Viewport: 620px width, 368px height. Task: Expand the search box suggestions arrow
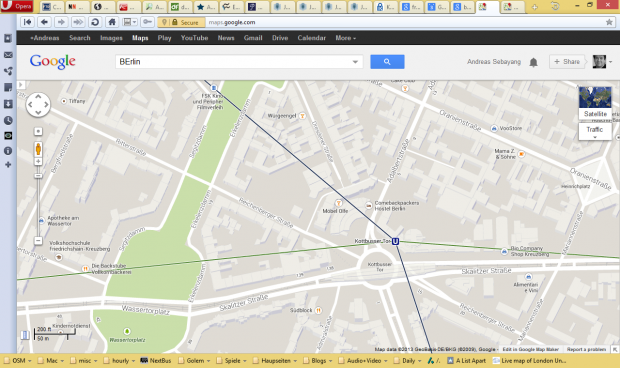click(x=355, y=62)
